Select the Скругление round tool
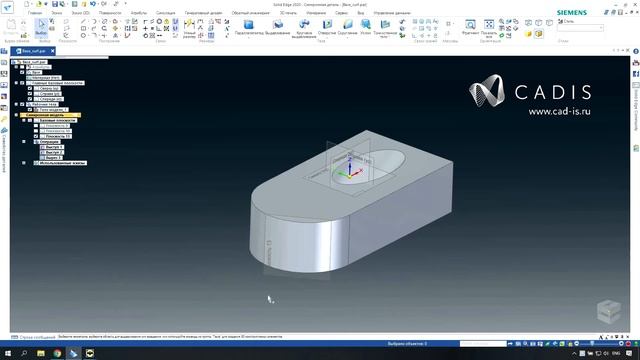This screenshot has height=360, width=640. click(347, 28)
